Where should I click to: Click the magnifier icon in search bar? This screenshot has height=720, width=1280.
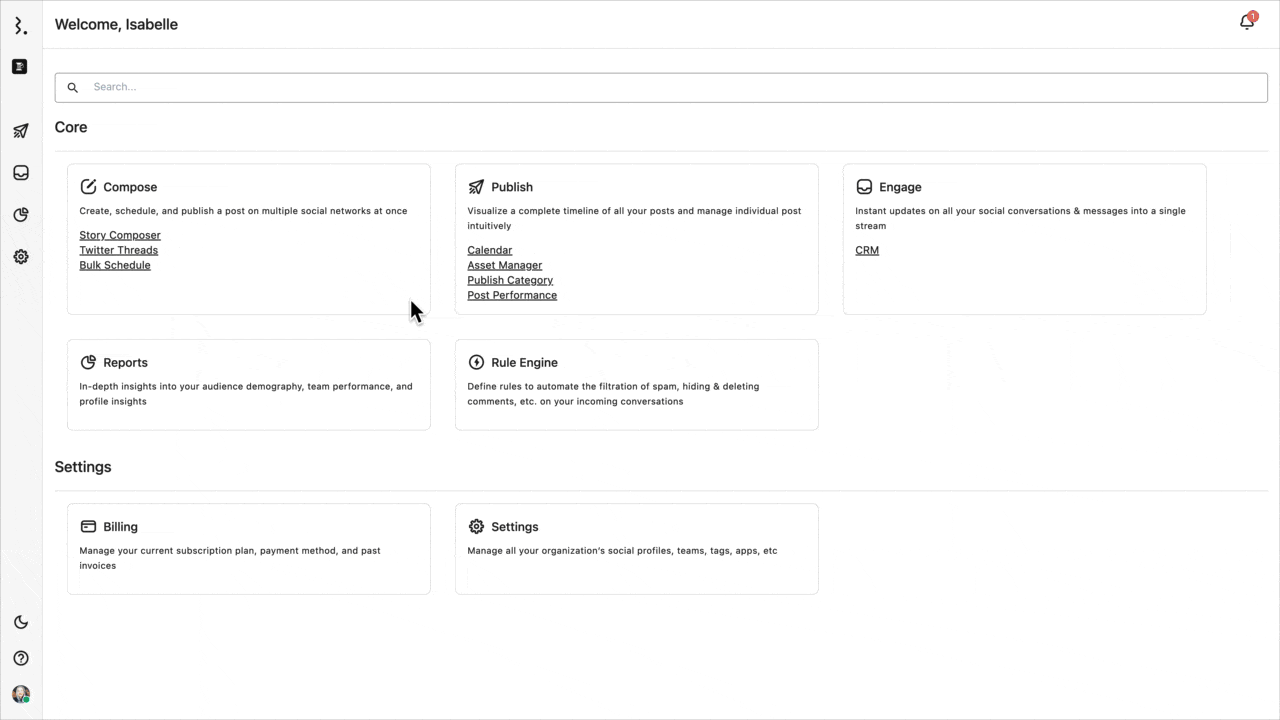tap(72, 87)
